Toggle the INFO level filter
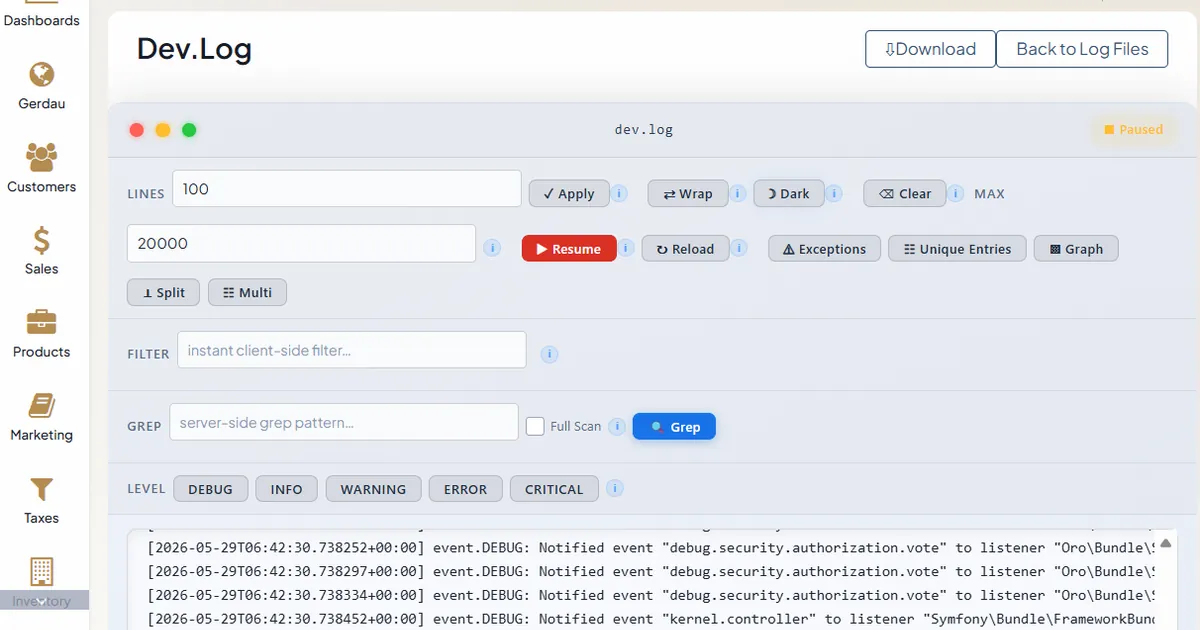Viewport: 1200px width, 630px height. (286, 489)
